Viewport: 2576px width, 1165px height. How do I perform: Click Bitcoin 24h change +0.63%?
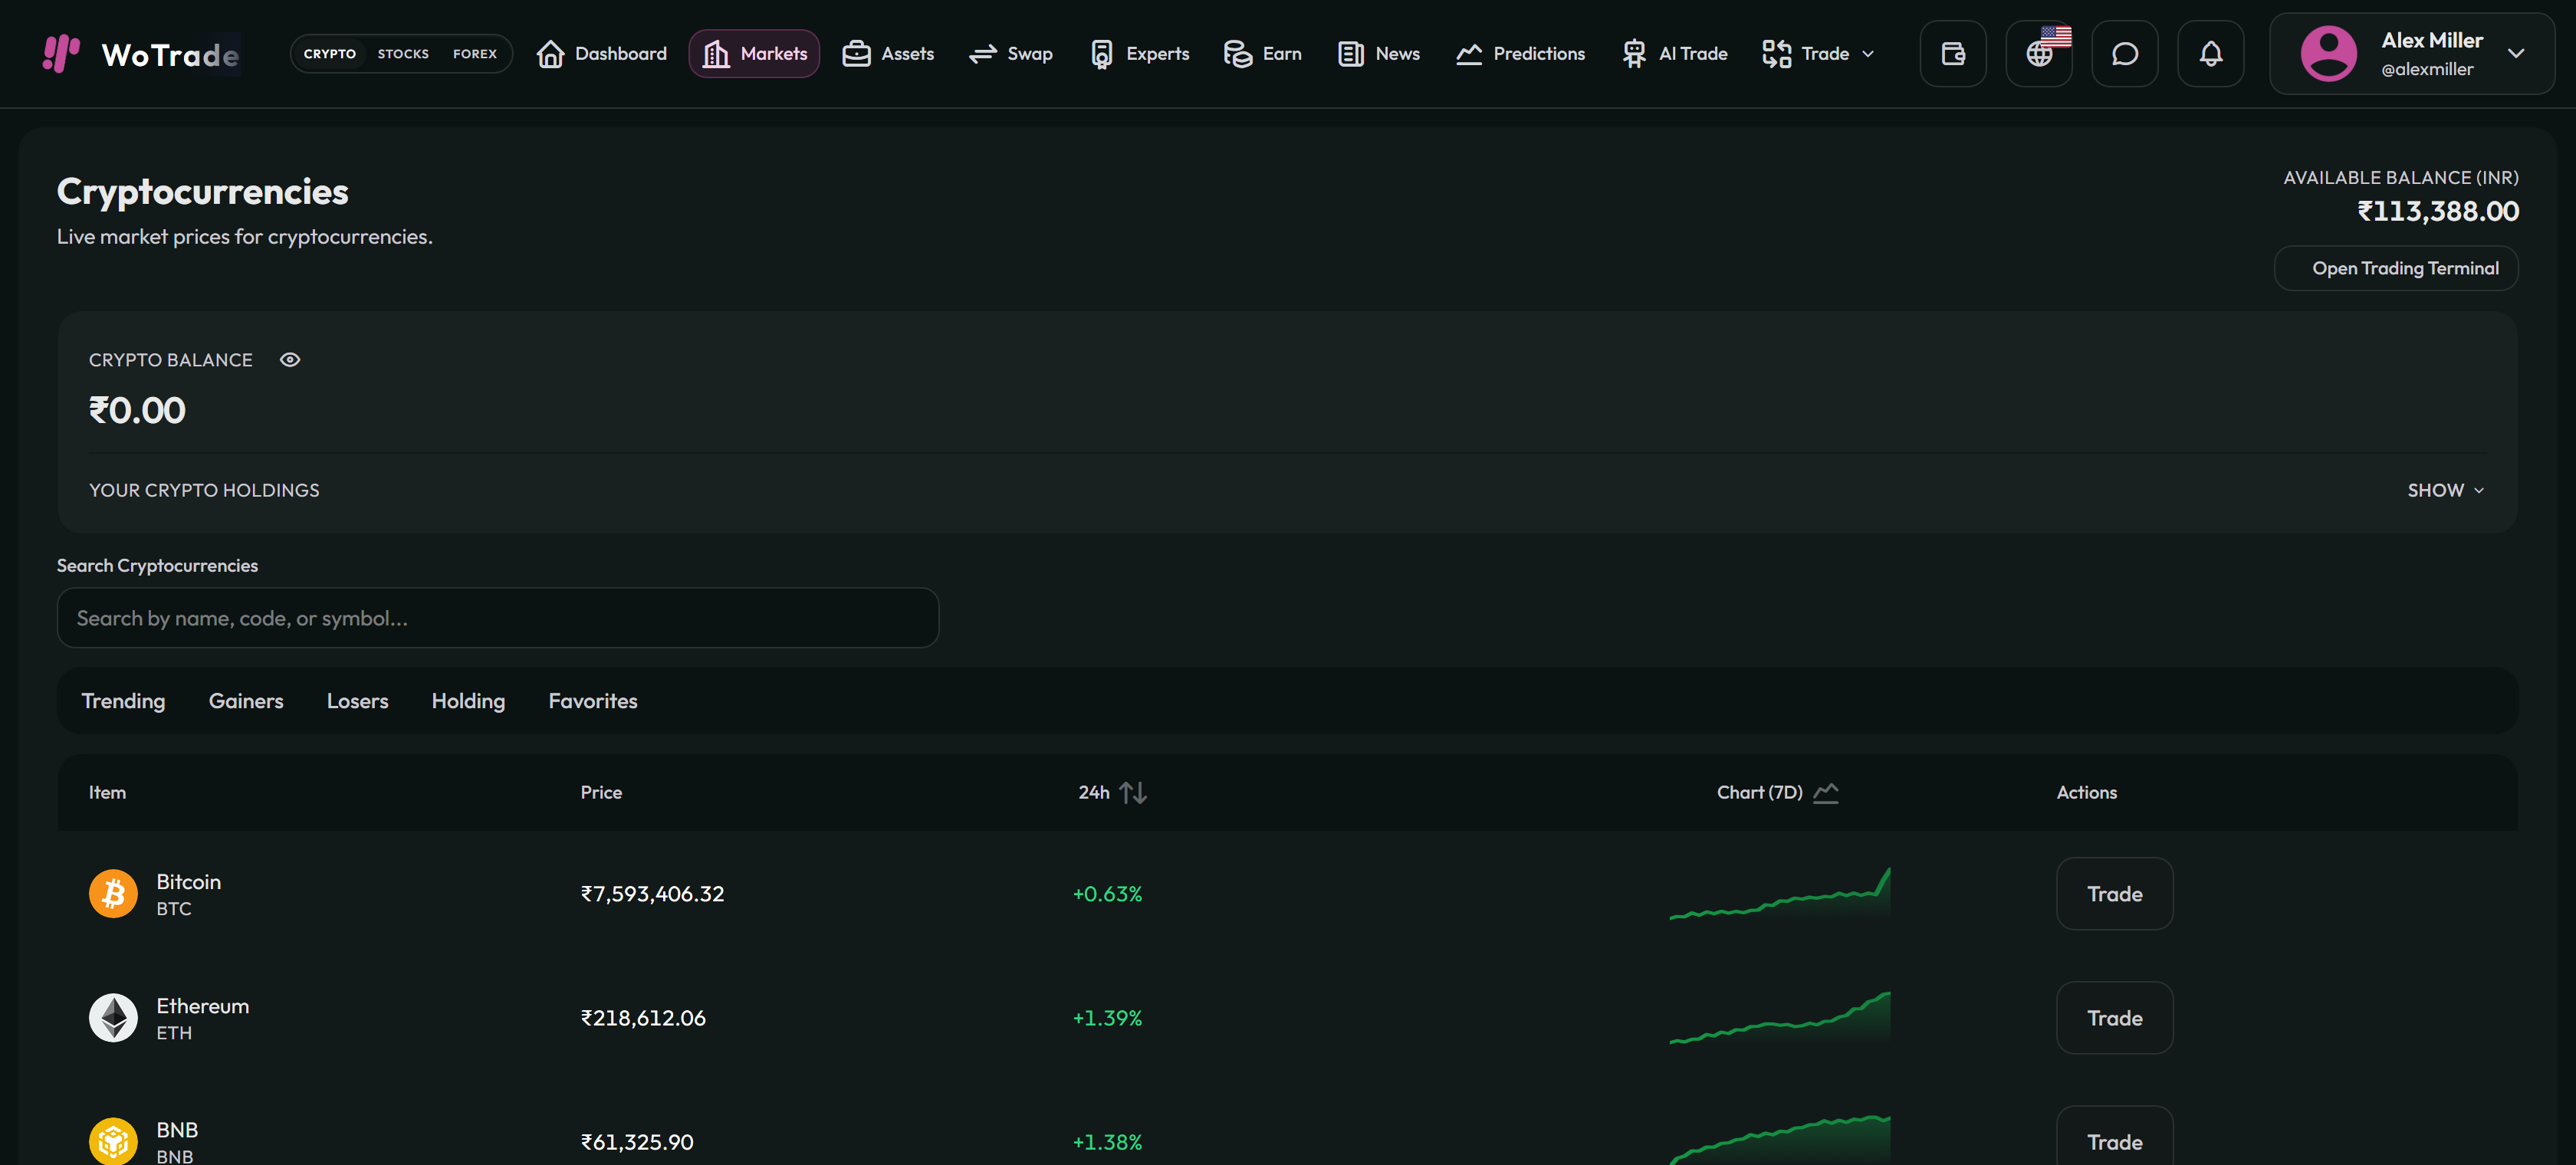click(x=1107, y=893)
